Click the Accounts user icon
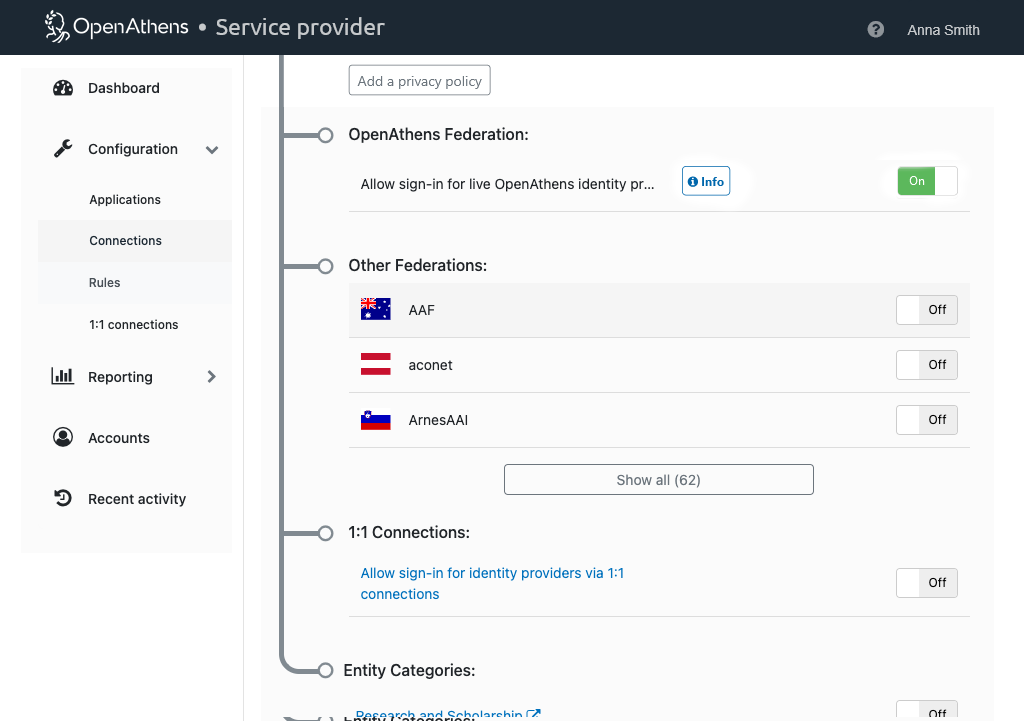This screenshot has height=721, width=1024. (x=63, y=438)
